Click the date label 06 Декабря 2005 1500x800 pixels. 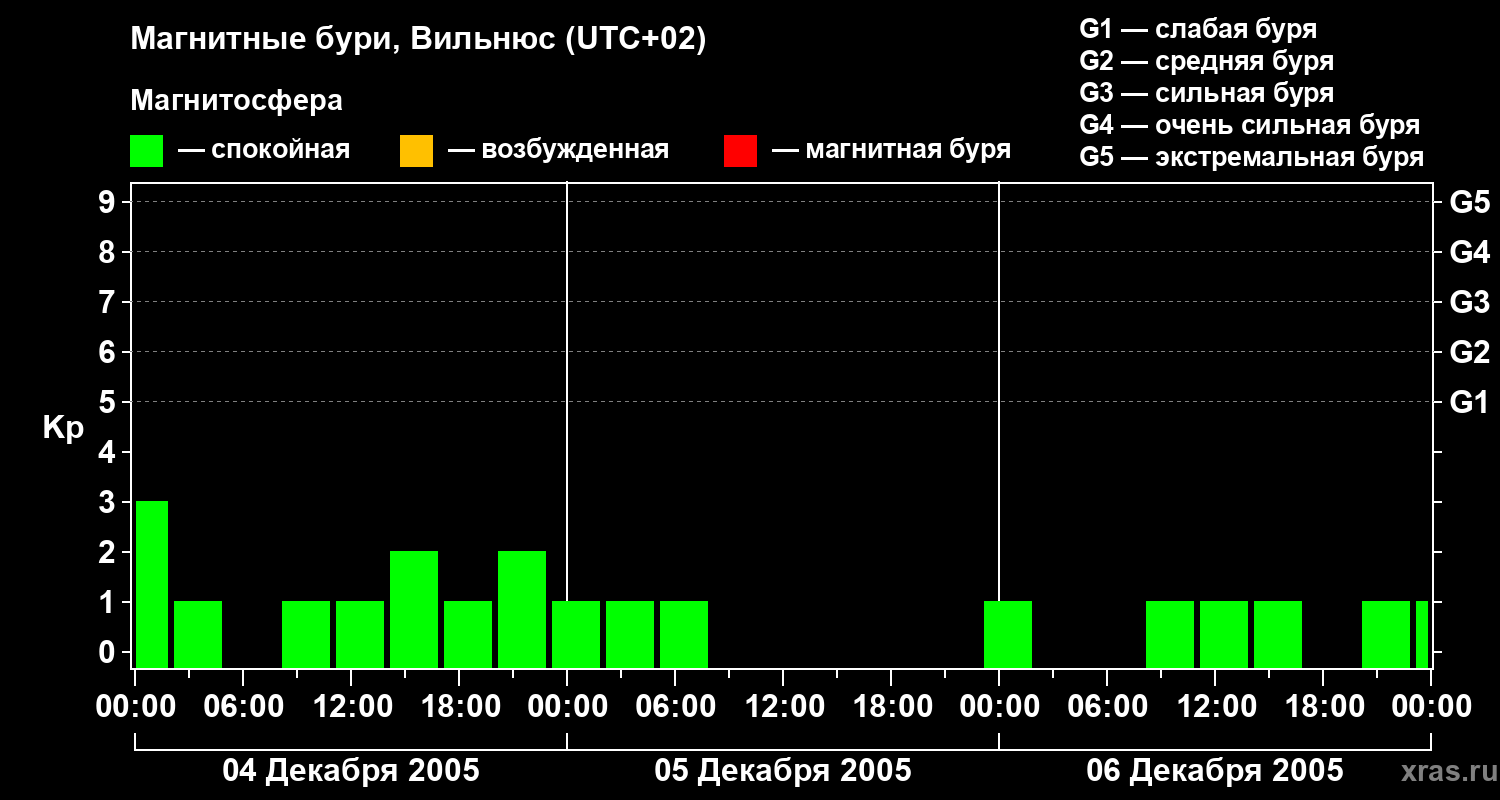[x=1215, y=771]
